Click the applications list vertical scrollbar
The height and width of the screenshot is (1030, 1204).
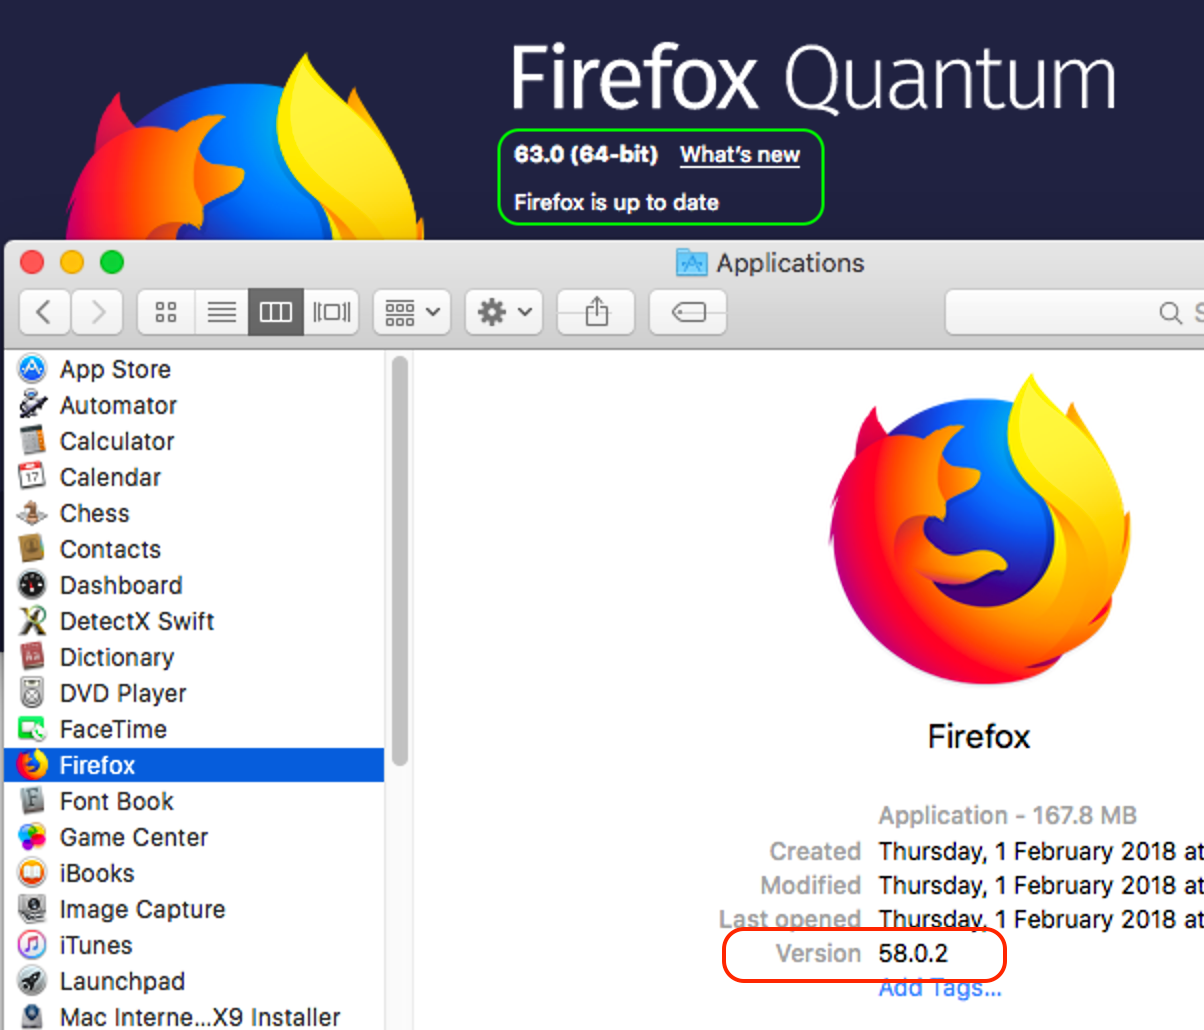400,560
